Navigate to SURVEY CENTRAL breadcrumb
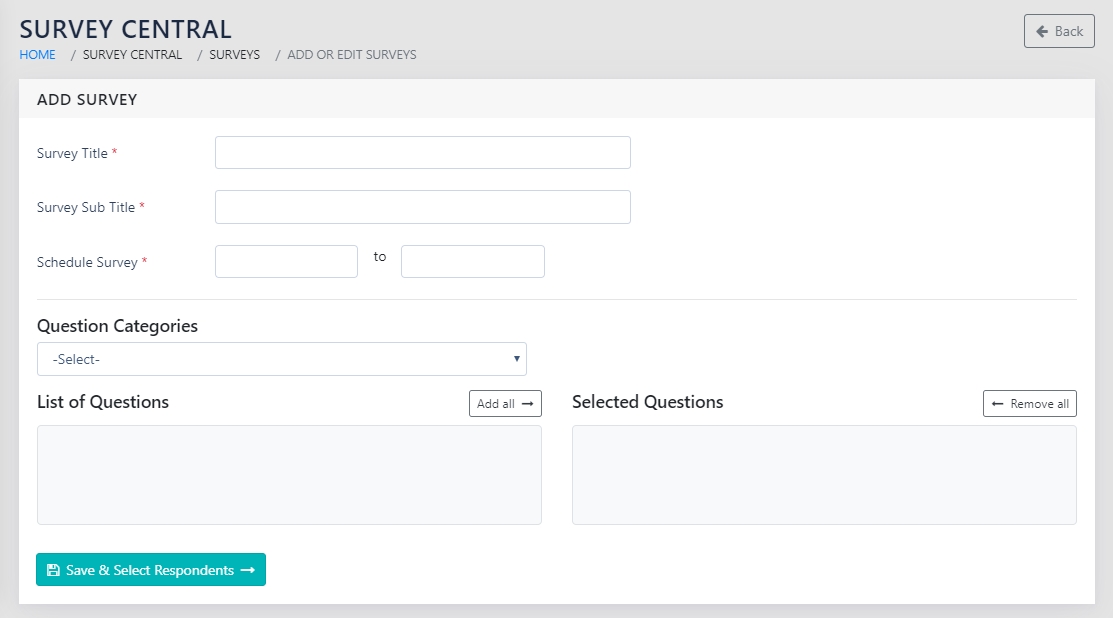The height and width of the screenshot is (618, 1113). pos(132,55)
